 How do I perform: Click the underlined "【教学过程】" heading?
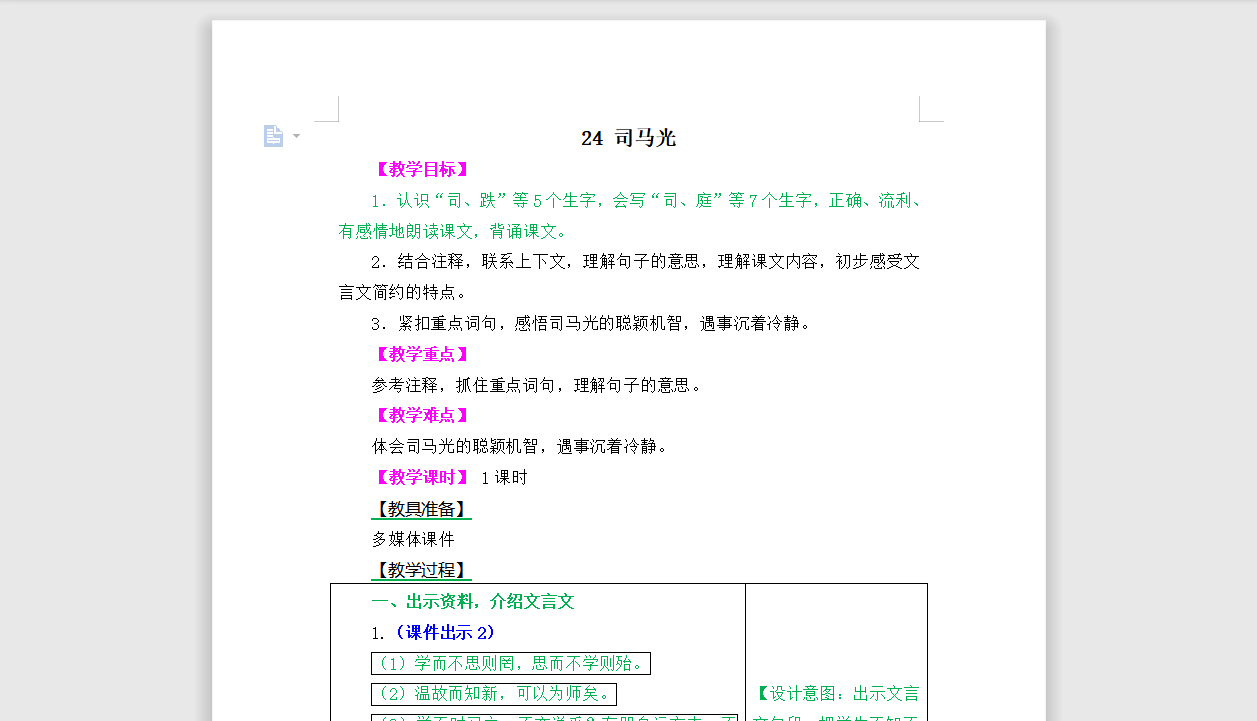point(420,570)
